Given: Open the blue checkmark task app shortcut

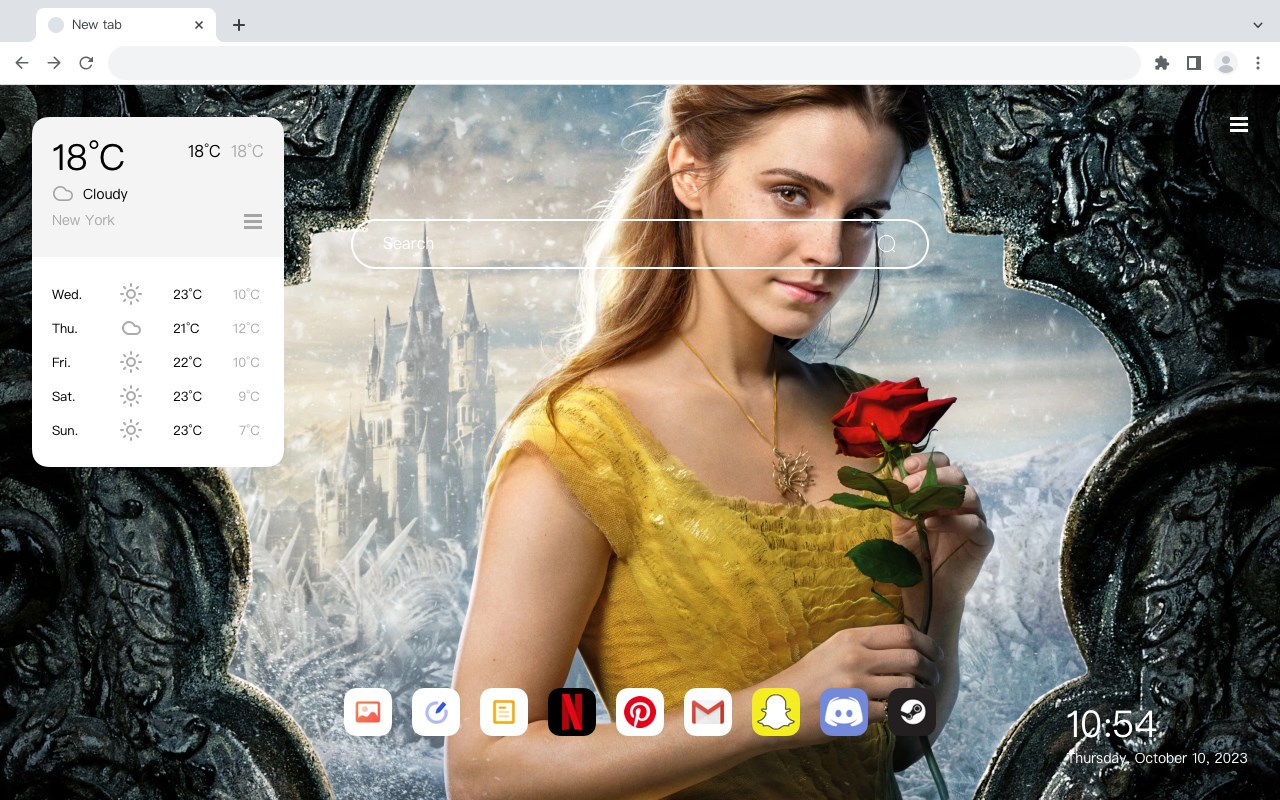Looking at the screenshot, I should coord(436,712).
